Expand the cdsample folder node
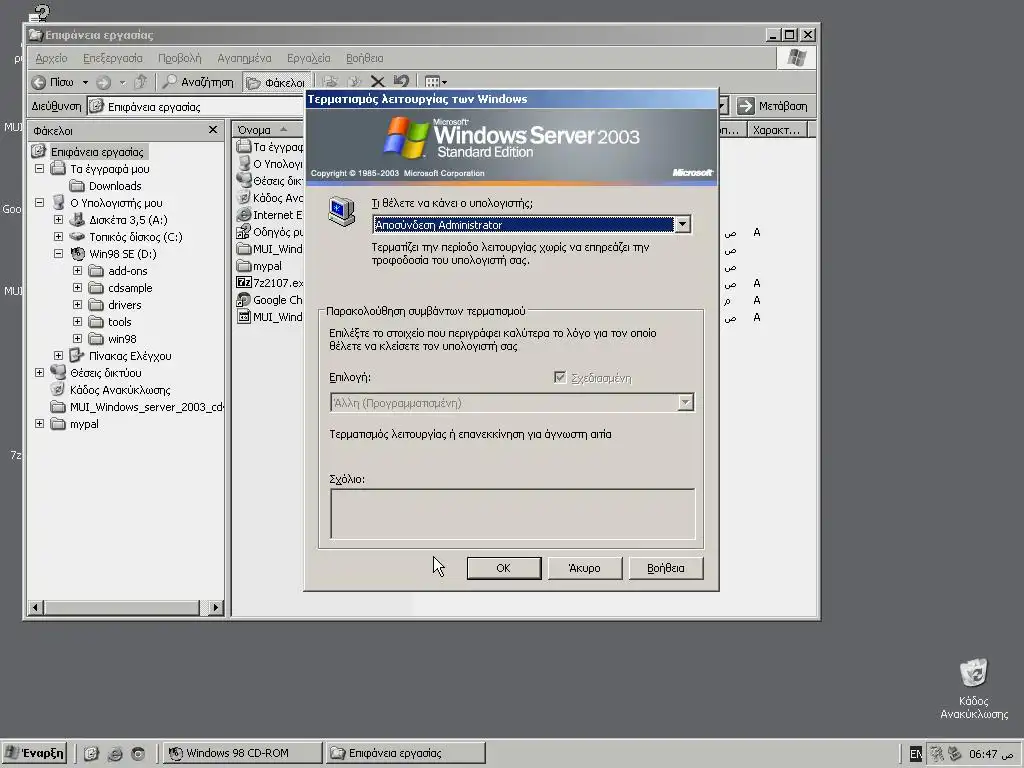Image resolution: width=1024 pixels, height=768 pixels. pyautogui.click(x=77, y=287)
